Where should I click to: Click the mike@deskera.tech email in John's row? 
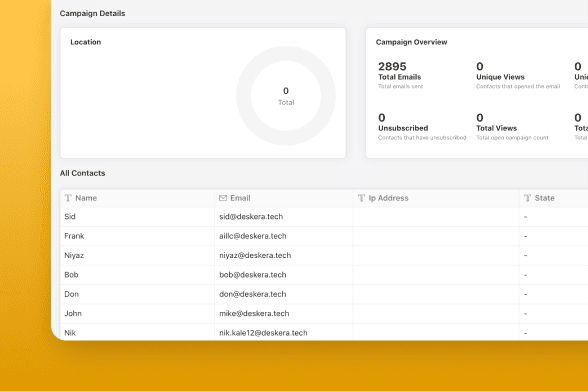(x=254, y=314)
